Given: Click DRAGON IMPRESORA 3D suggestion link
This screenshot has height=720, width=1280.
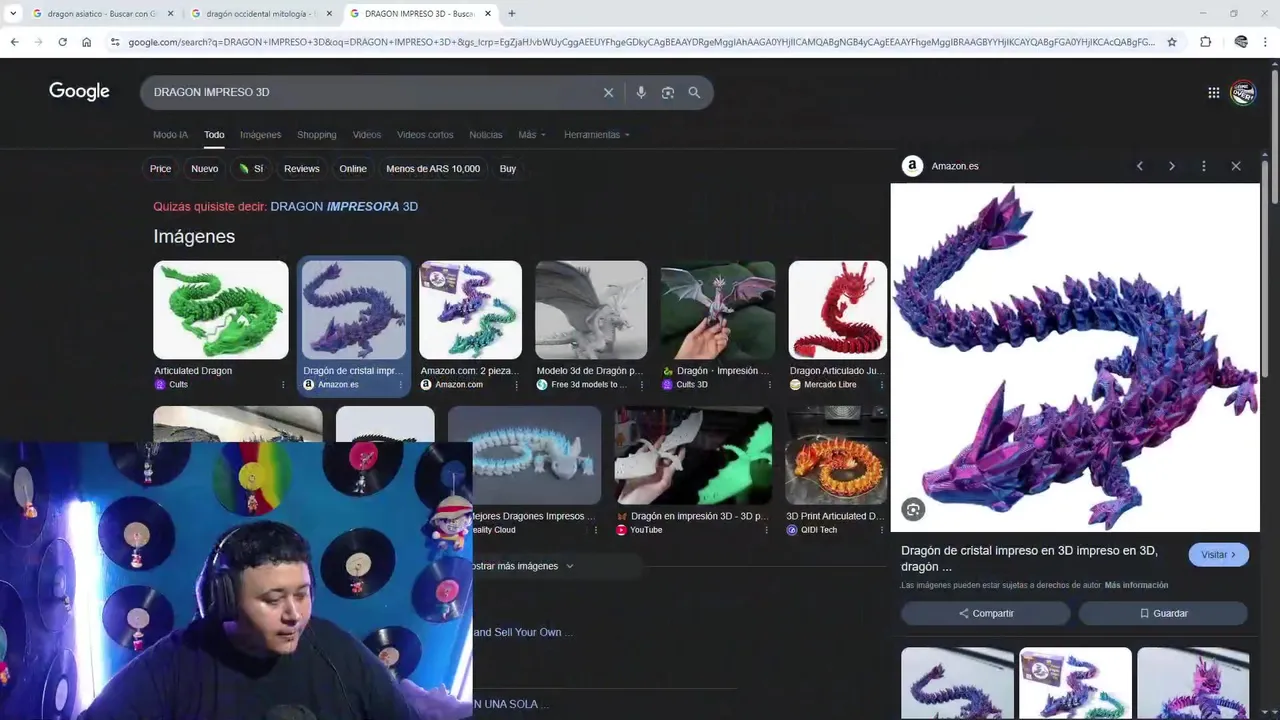Looking at the screenshot, I should [x=344, y=206].
